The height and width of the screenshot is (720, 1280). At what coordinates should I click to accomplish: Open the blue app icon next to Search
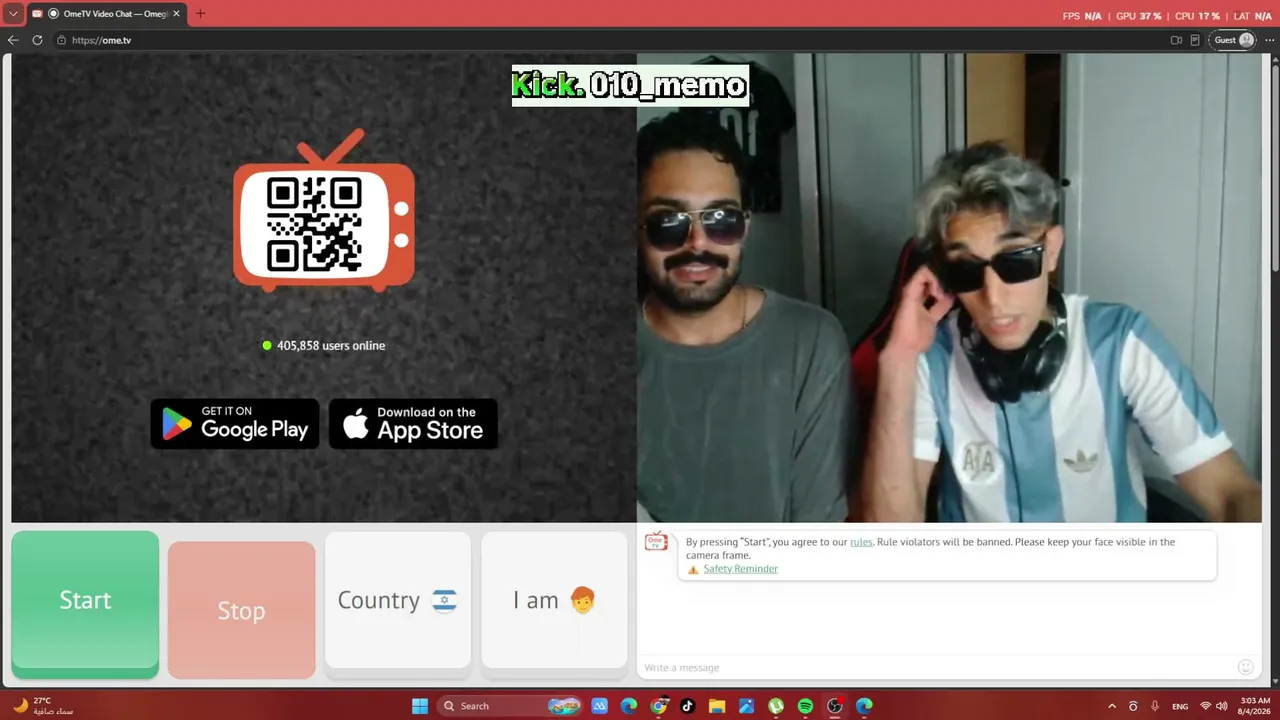click(600, 706)
